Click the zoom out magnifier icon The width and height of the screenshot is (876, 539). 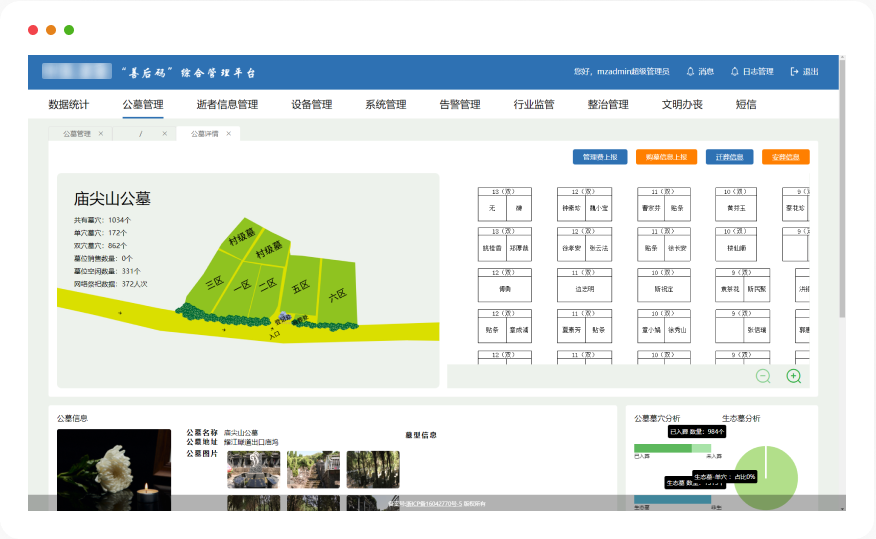pos(763,376)
